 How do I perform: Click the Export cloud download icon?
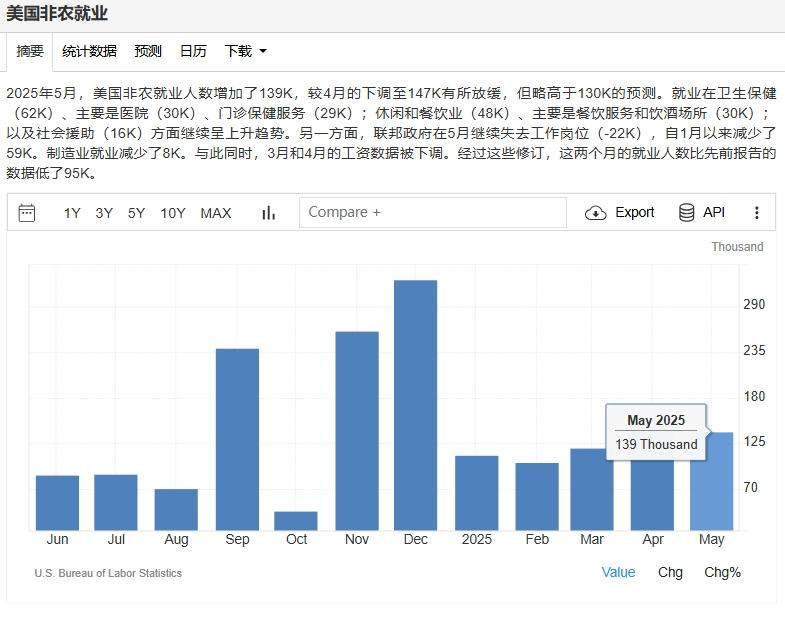coord(596,213)
